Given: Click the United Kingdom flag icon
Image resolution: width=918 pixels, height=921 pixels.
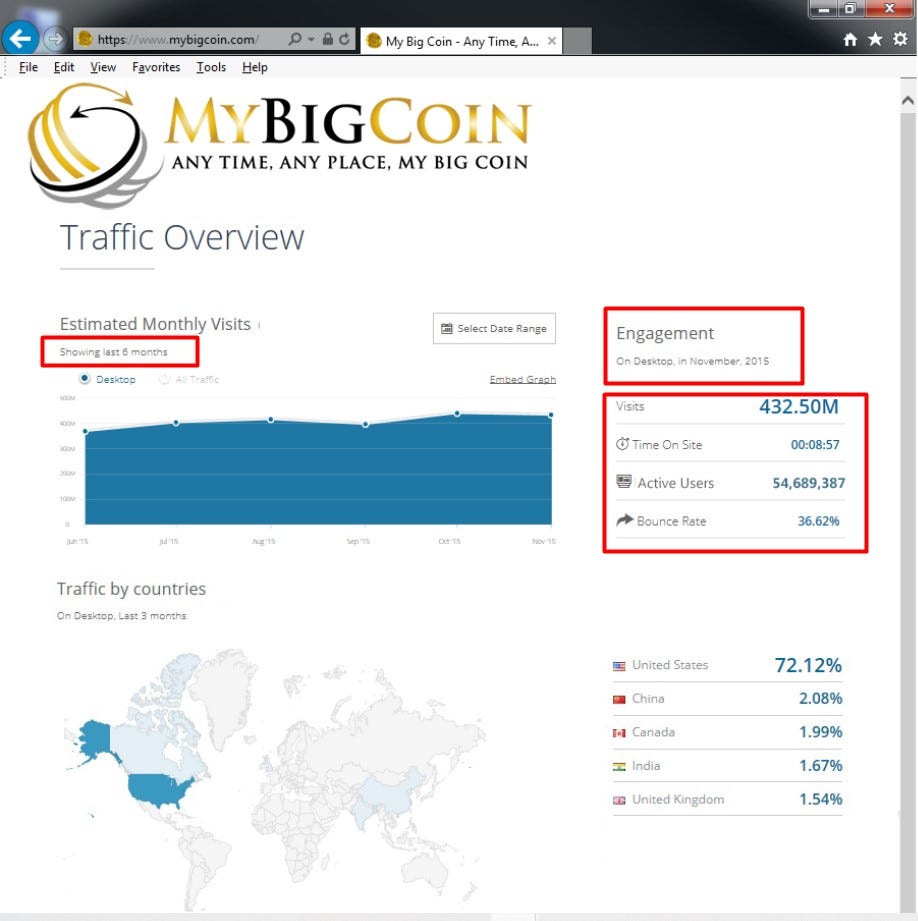Looking at the screenshot, I should (x=619, y=800).
